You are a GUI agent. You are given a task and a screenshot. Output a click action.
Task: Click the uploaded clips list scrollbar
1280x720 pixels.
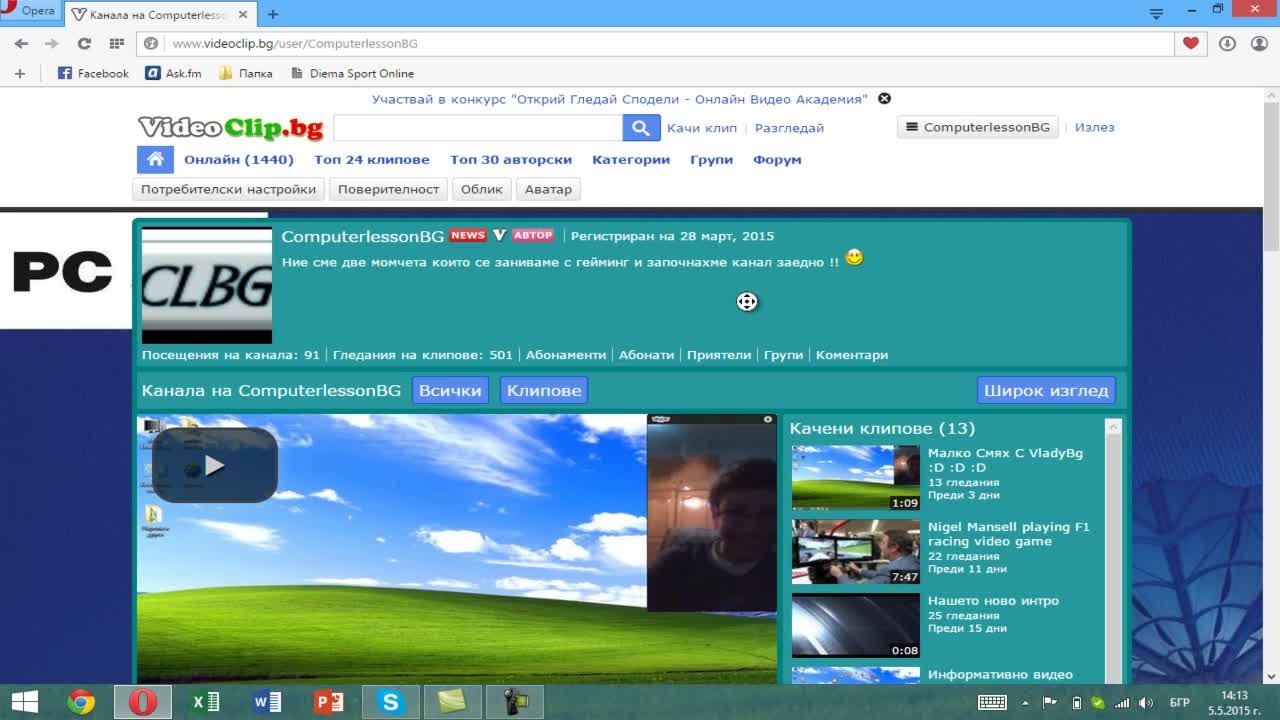click(x=1113, y=550)
